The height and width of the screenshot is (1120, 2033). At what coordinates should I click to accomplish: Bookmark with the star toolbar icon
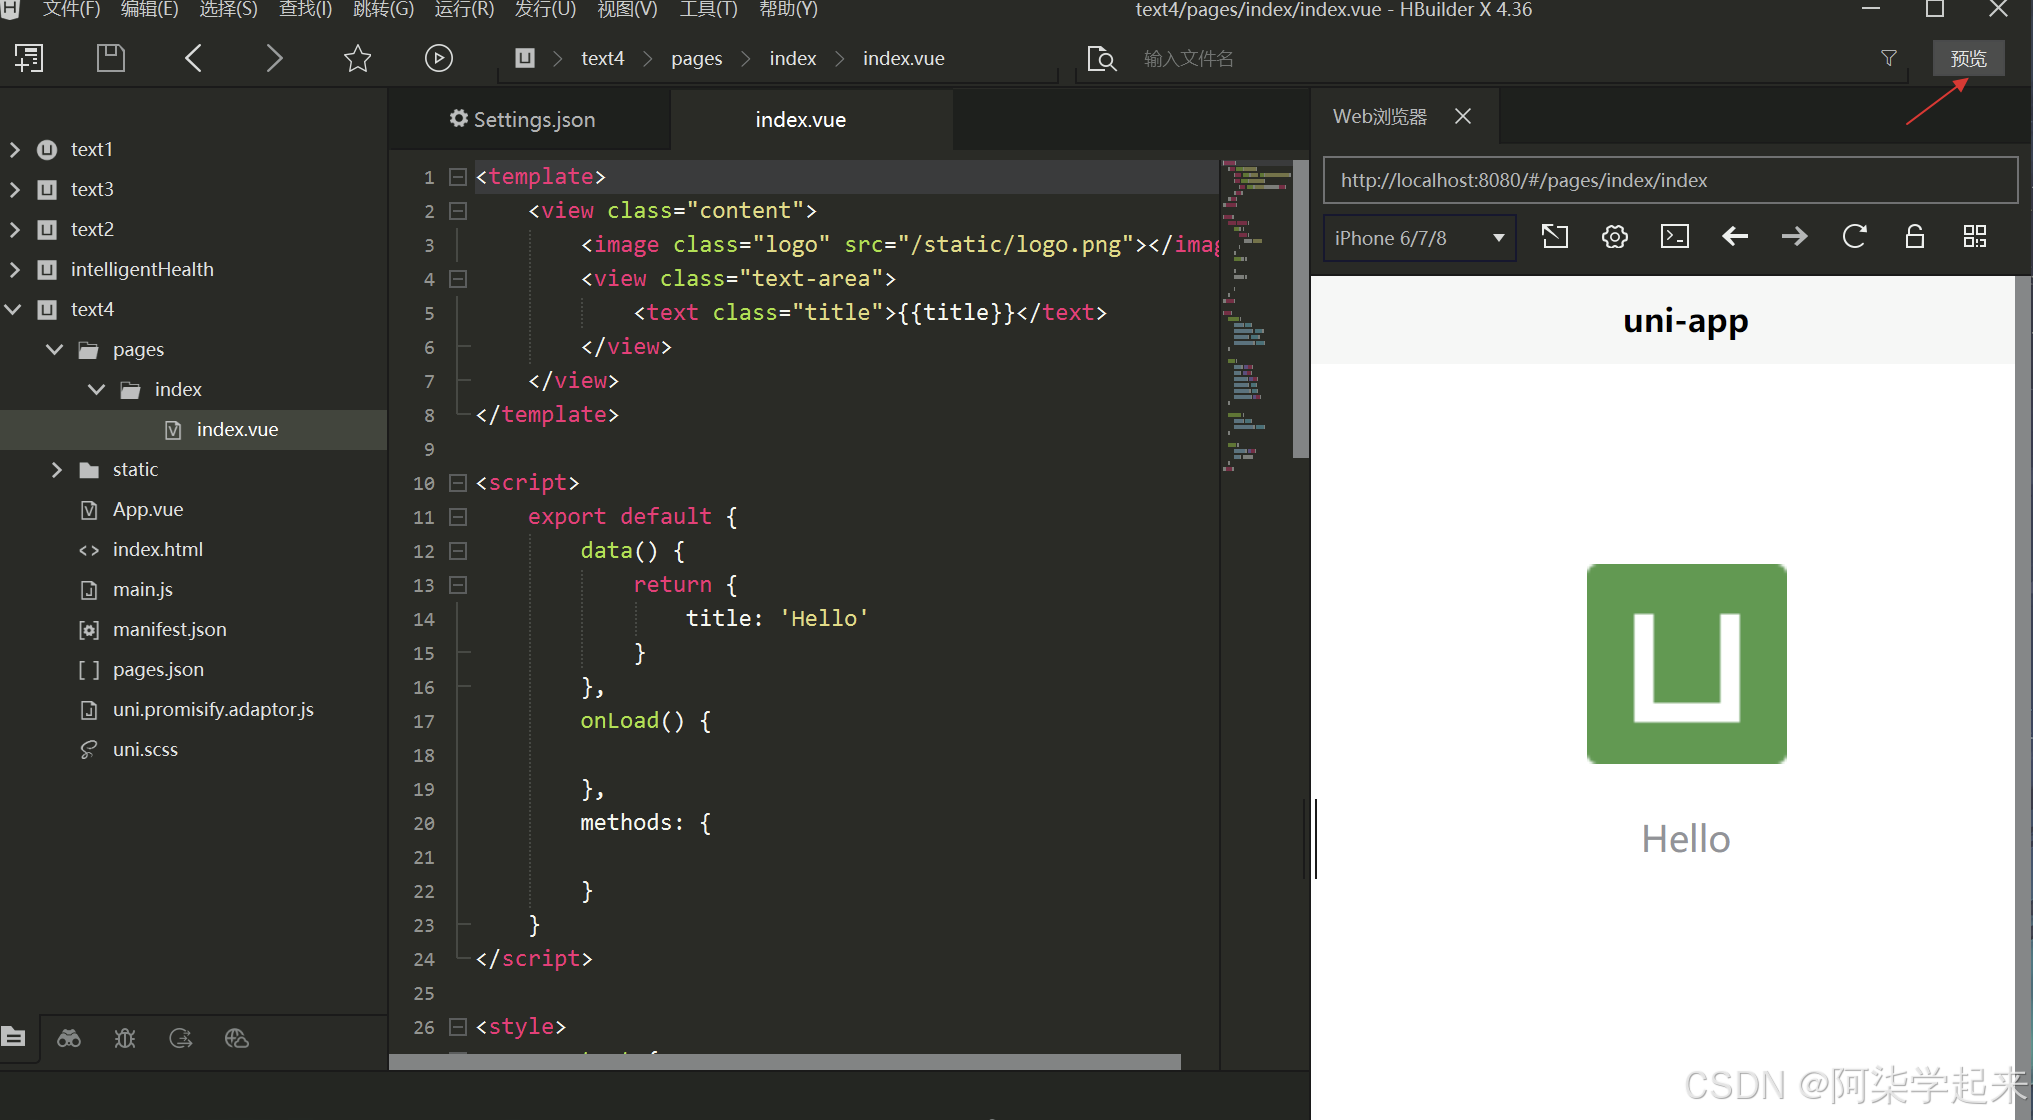(x=357, y=58)
